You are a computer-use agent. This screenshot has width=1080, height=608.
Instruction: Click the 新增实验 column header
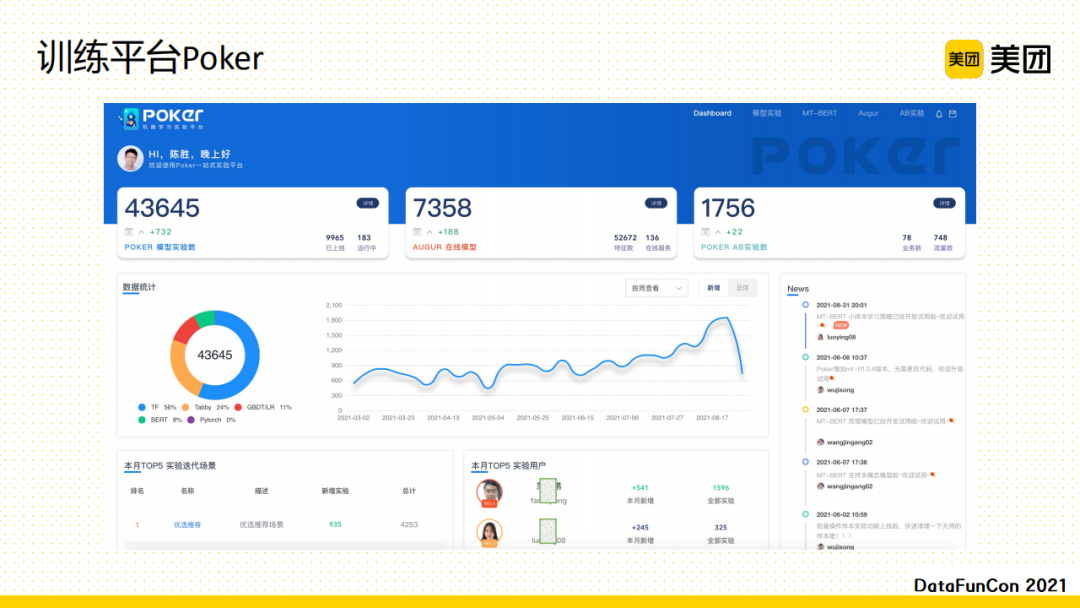335,491
